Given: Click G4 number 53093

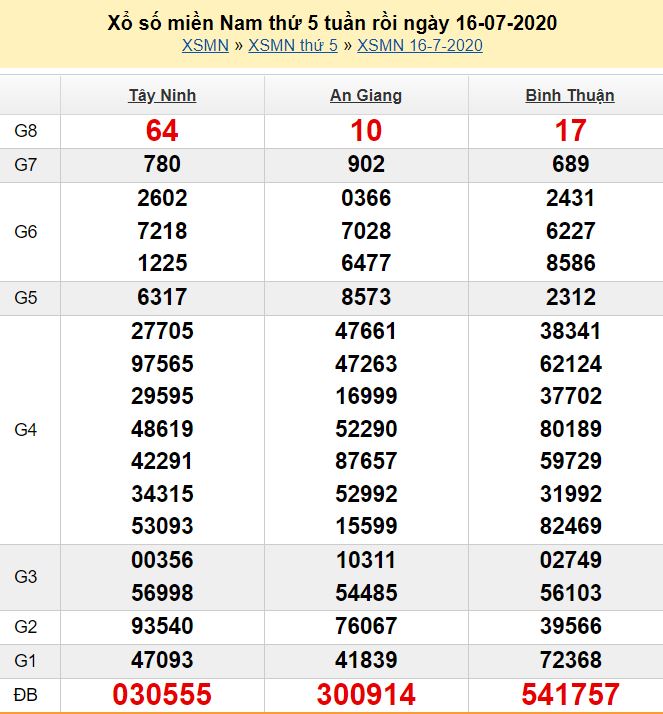Looking at the screenshot, I should pos(163,526).
